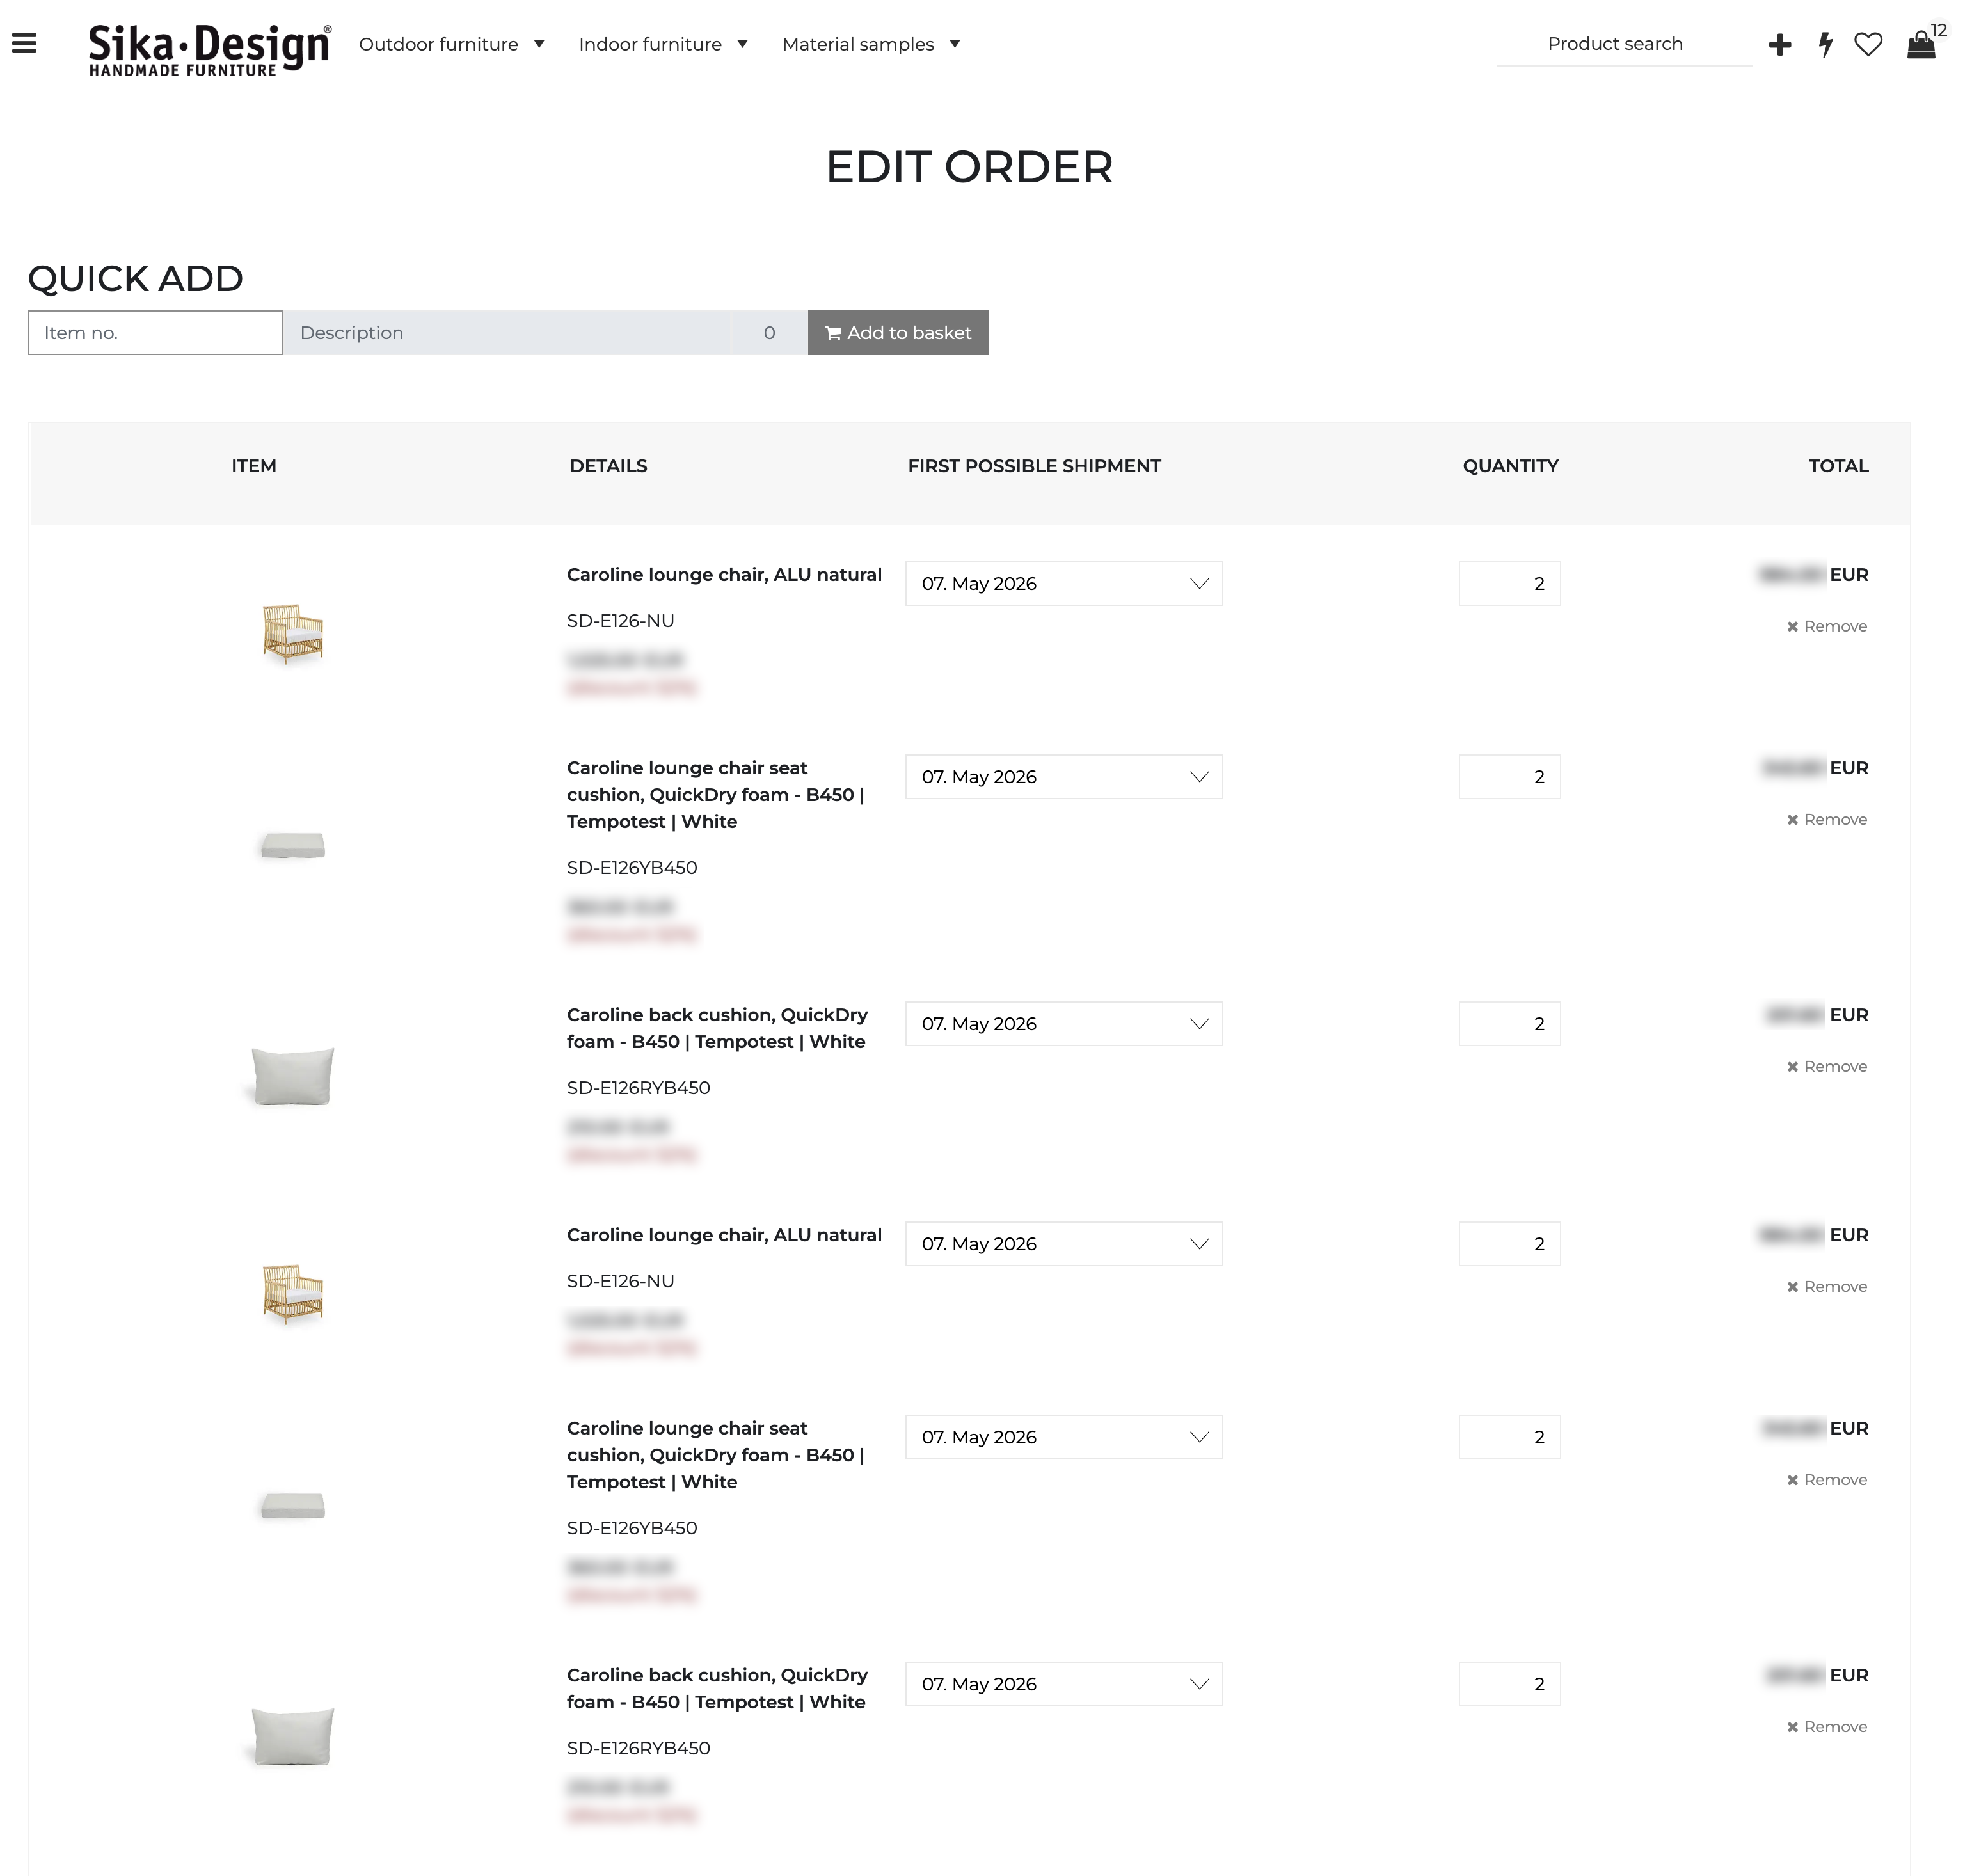Remove the first Caroline lounge chair item
Viewport: 1972px width, 1876px height.
(1827, 626)
